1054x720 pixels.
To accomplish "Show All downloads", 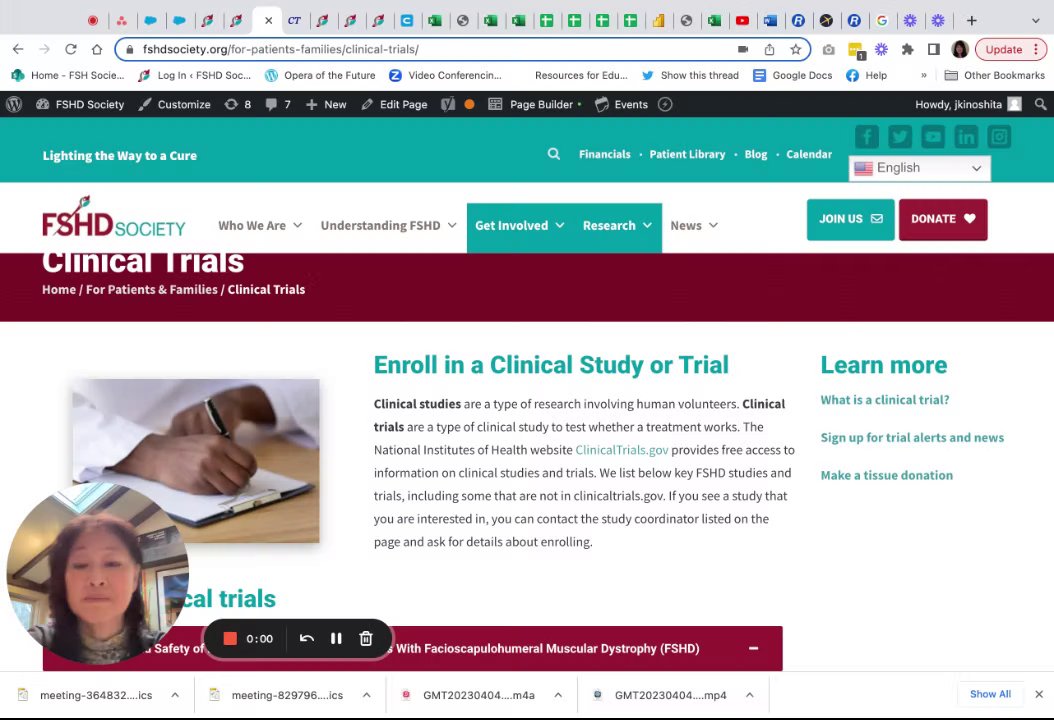I will coord(990,694).
